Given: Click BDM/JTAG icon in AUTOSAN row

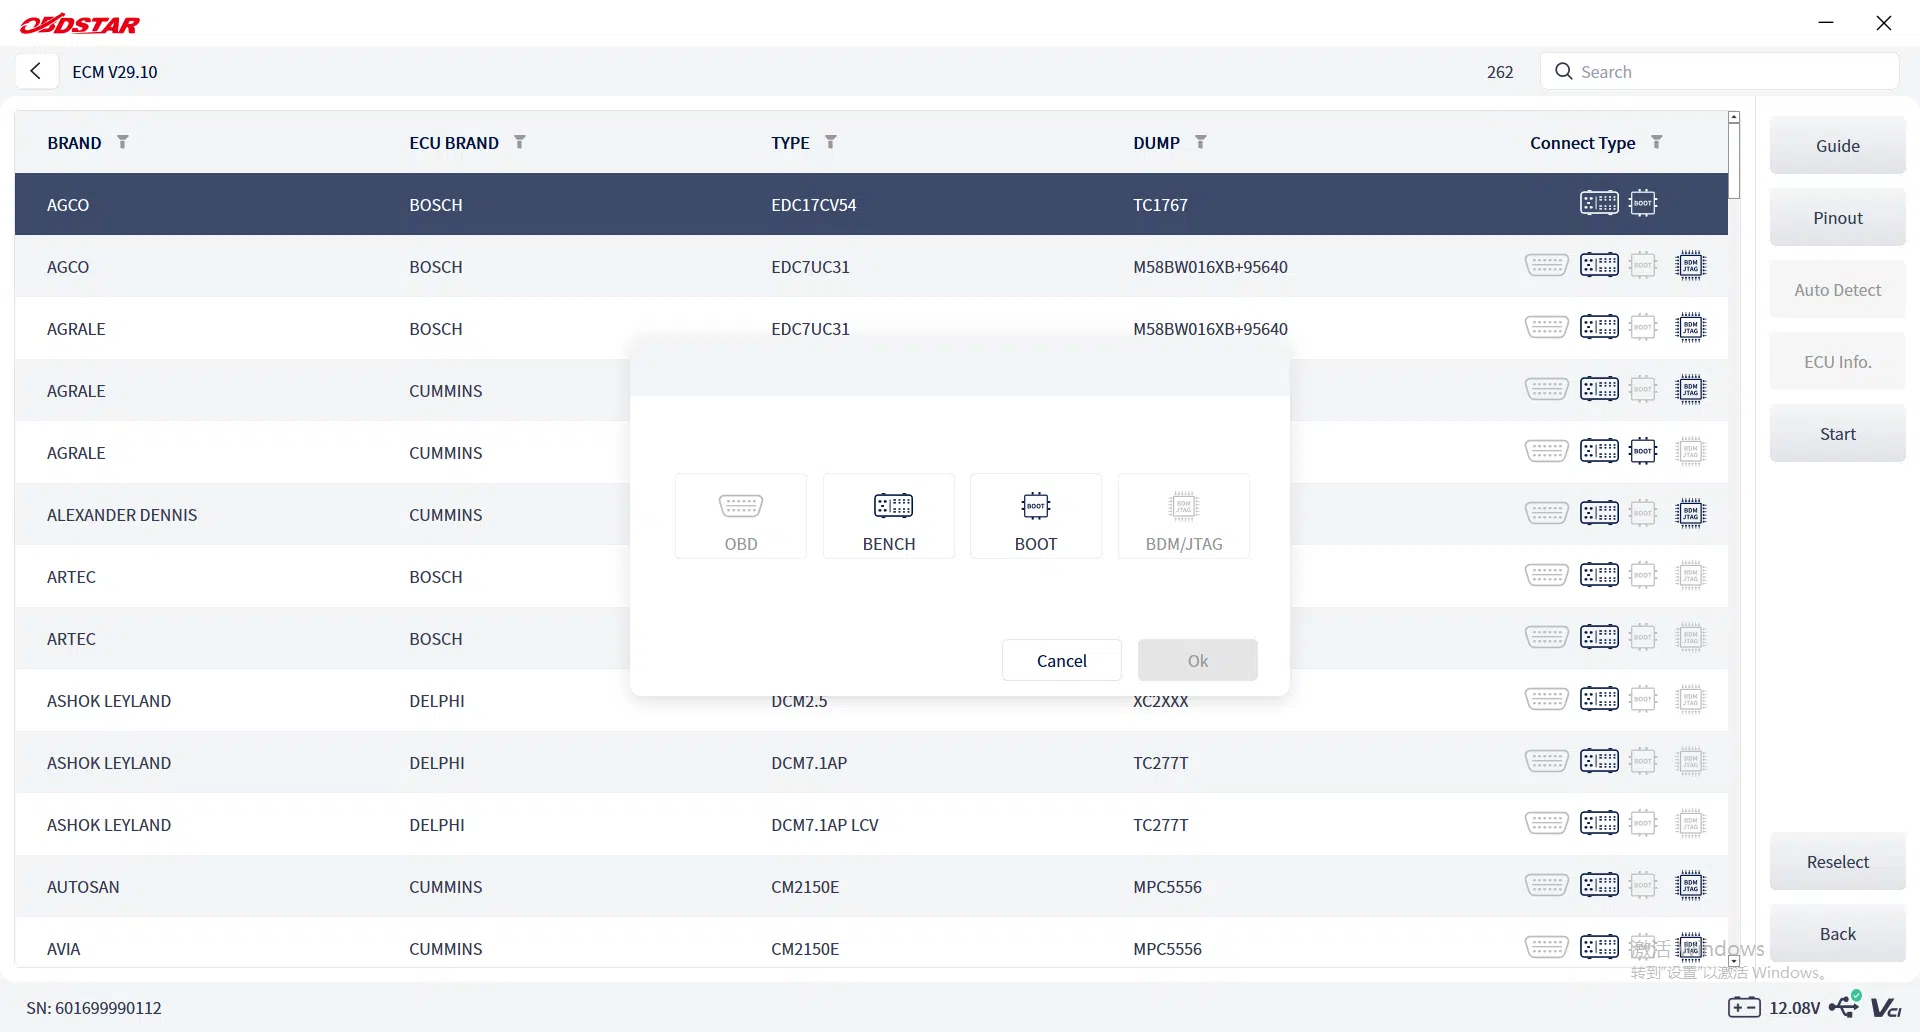Looking at the screenshot, I should click(1690, 885).
